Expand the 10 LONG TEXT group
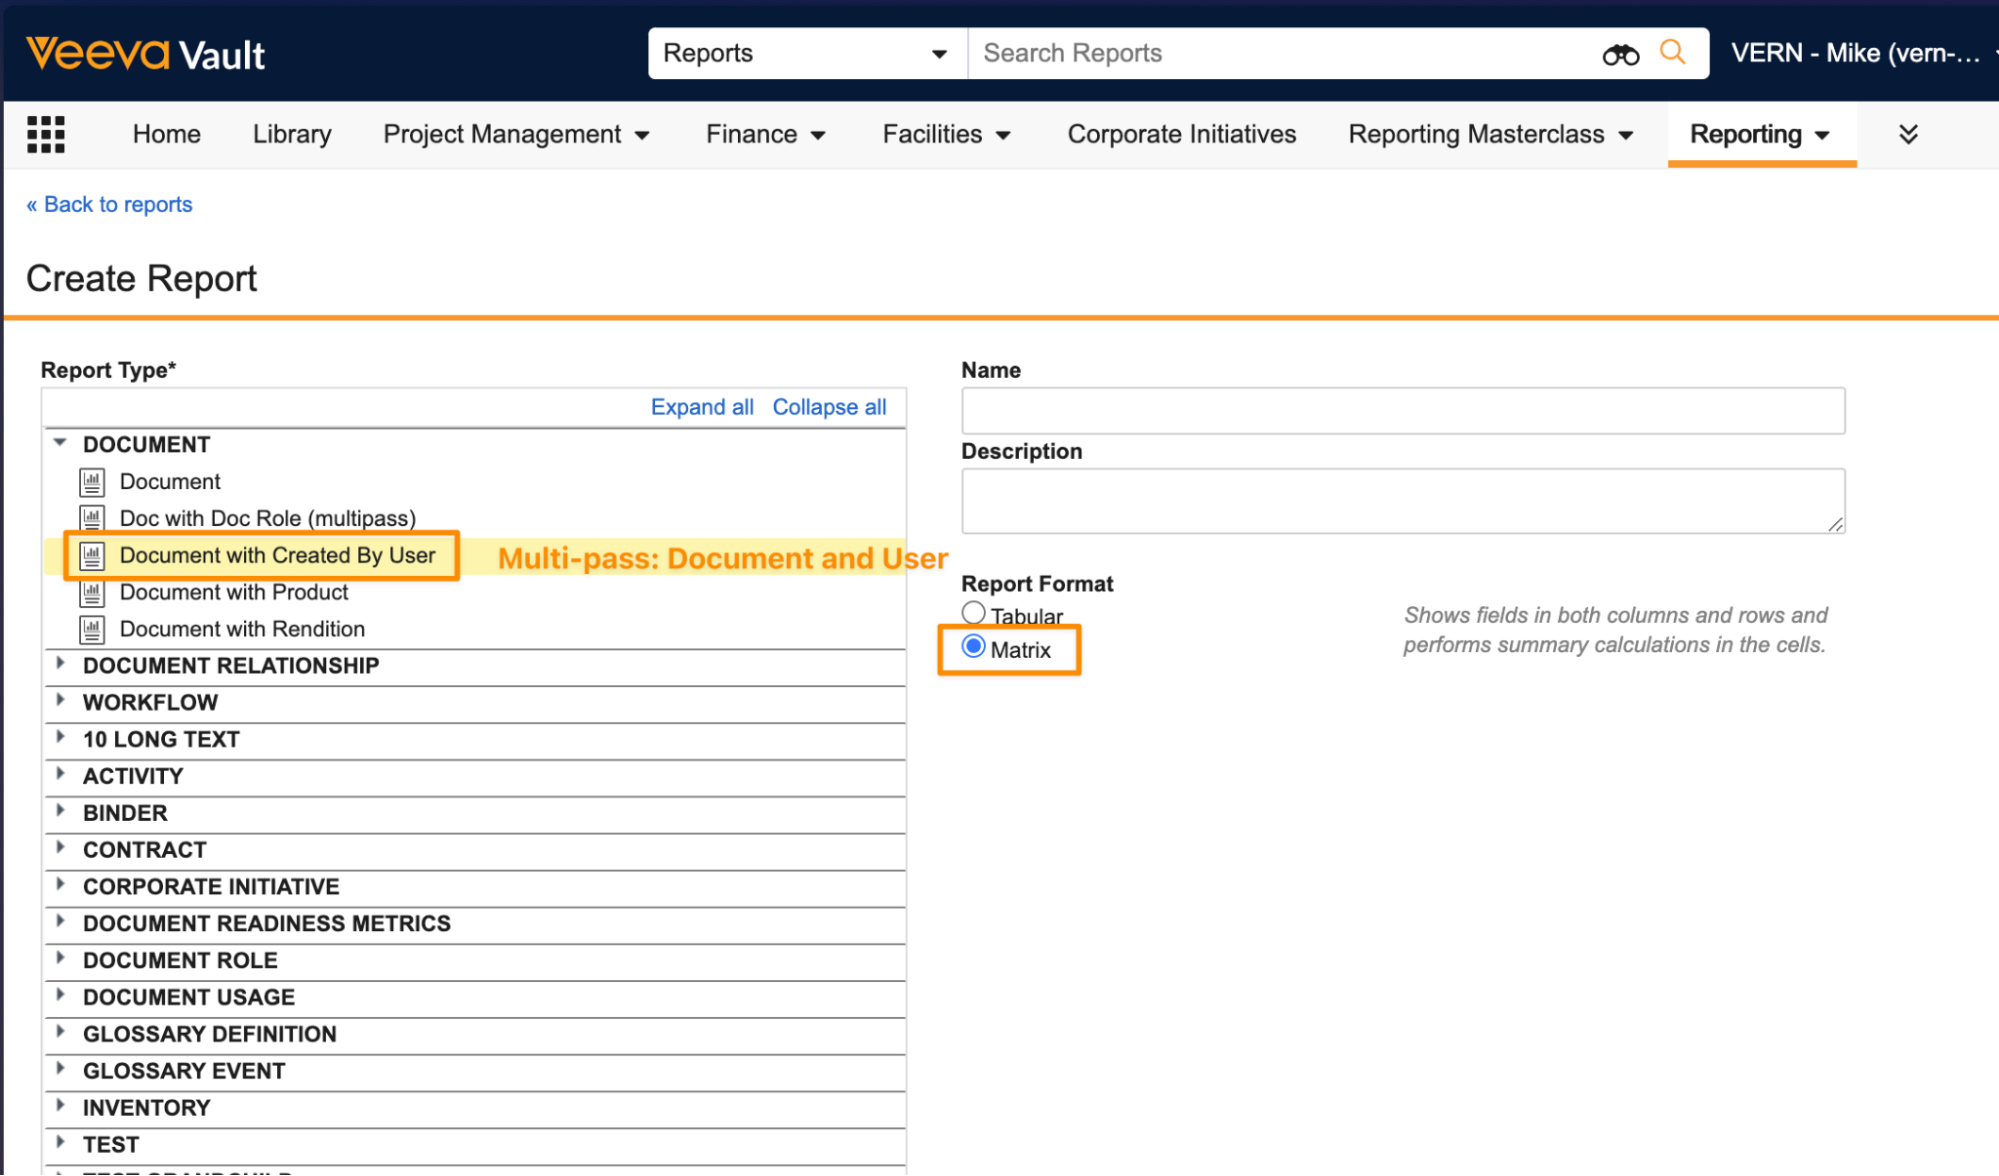 pos(60,738)
